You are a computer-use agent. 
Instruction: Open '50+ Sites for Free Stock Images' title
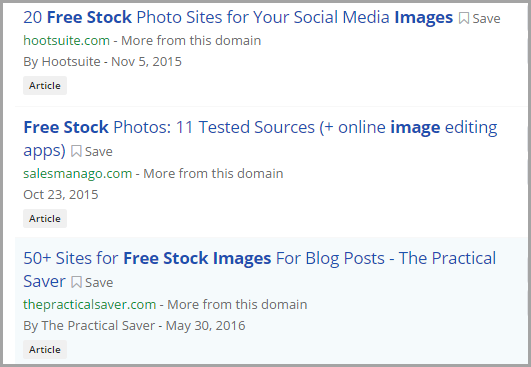coord(259,269)
